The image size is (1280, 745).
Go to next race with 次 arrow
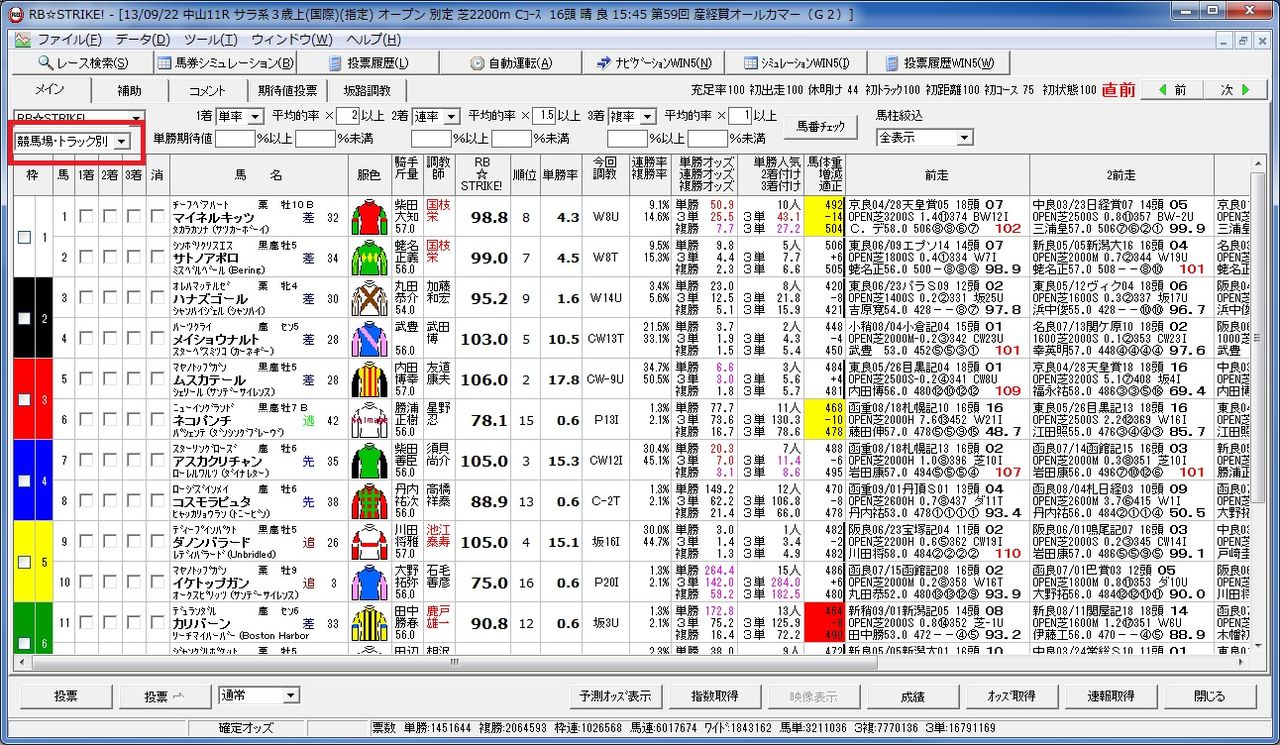[x=1235, y=90]
